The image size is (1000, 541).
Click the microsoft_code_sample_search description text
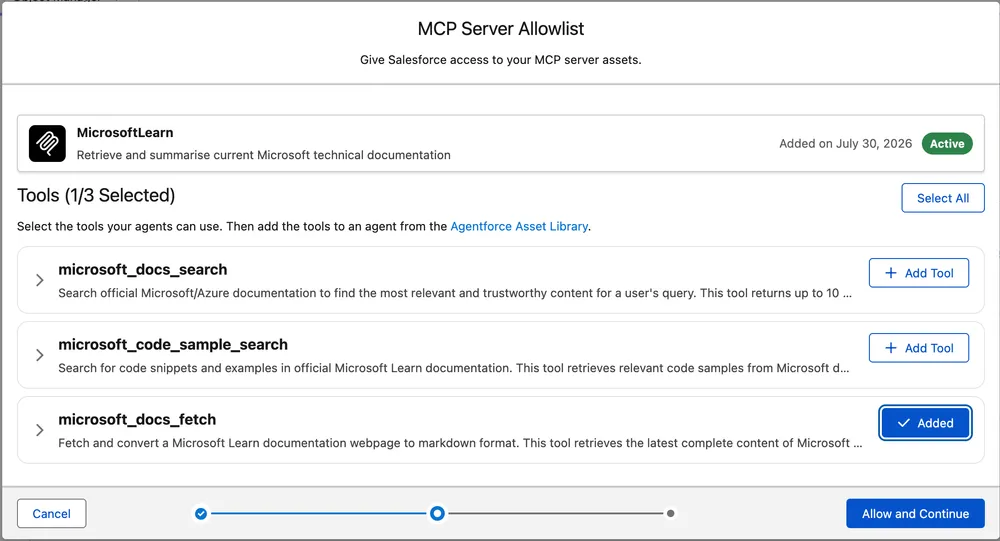click(453, 368)
